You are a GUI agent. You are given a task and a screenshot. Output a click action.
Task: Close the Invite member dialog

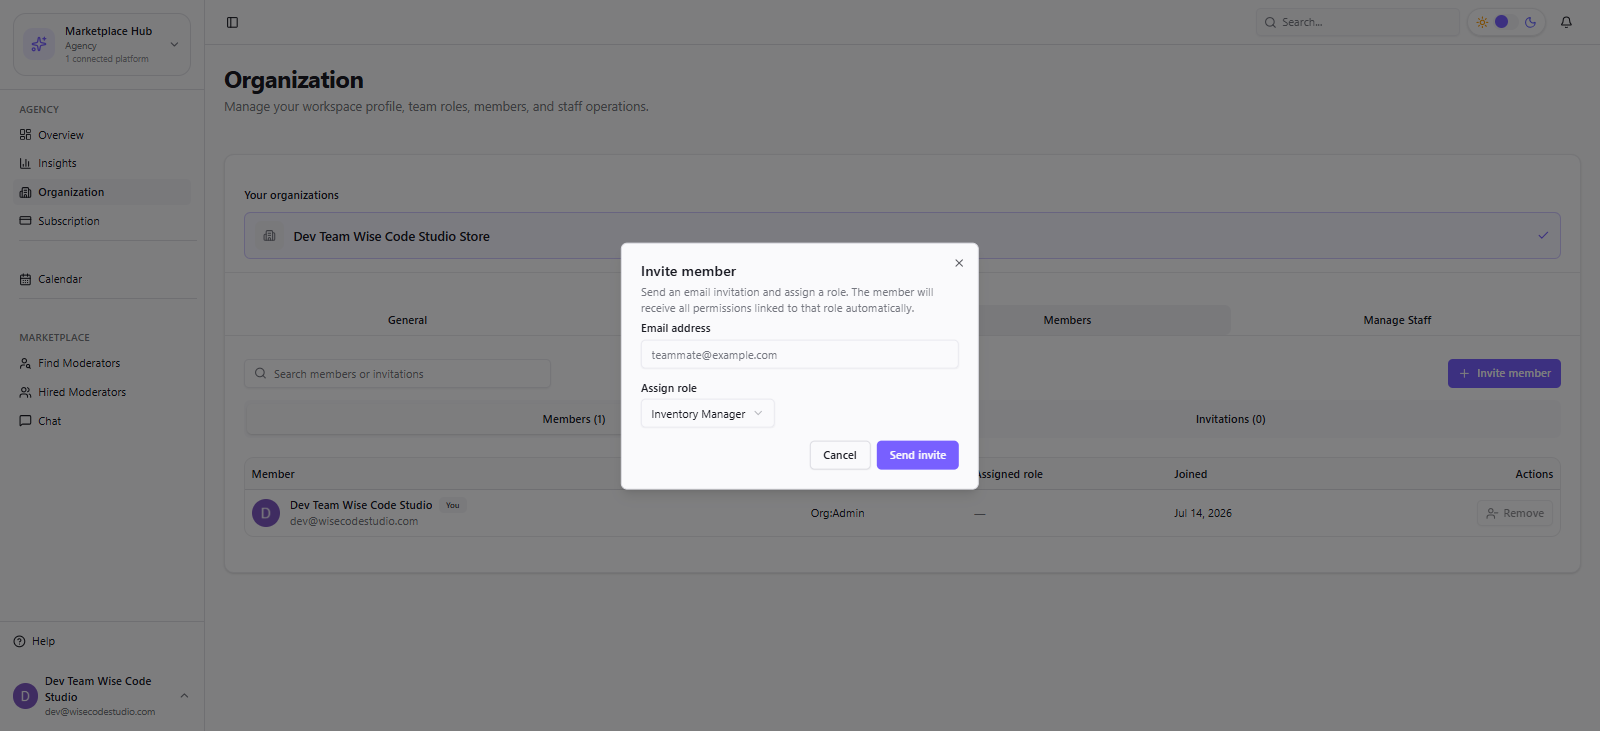[959, 263]
